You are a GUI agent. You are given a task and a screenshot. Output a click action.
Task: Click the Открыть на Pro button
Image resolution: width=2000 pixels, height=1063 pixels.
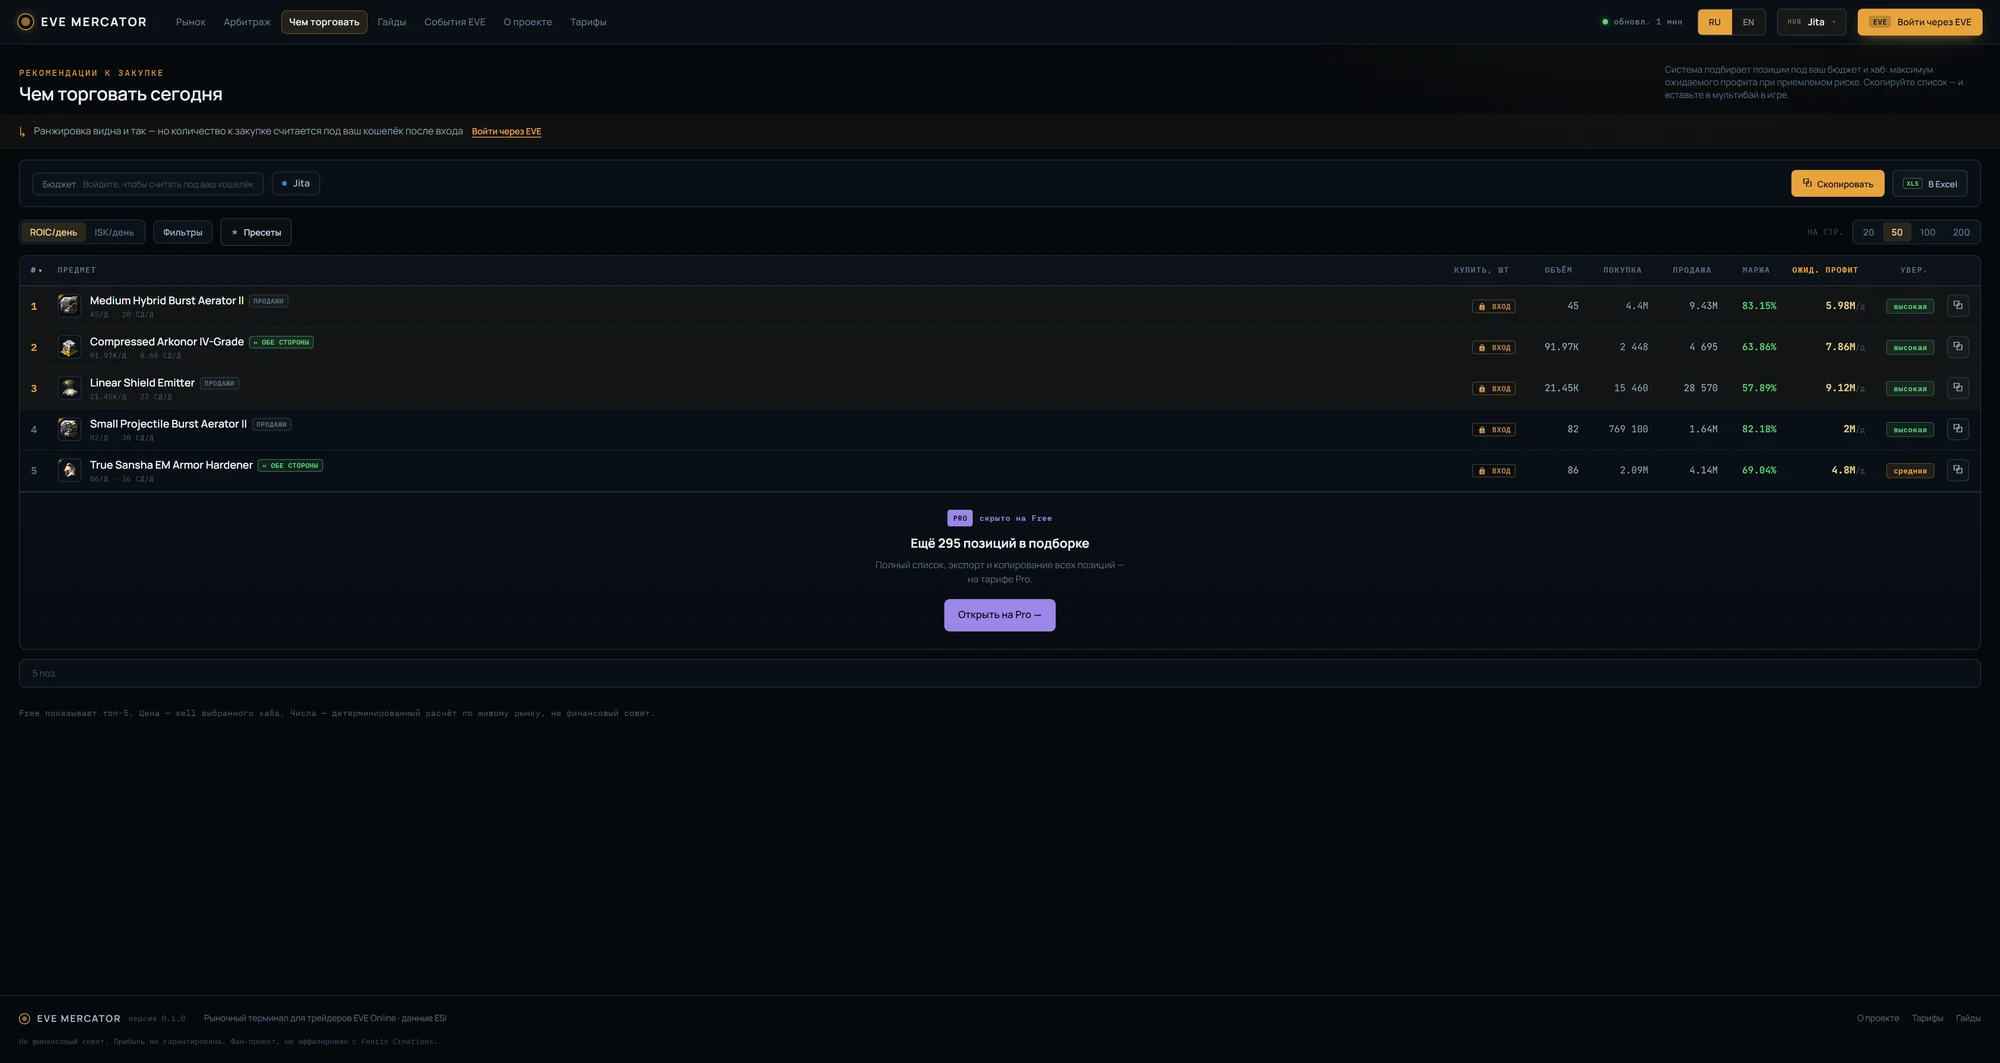[1000, 615]
